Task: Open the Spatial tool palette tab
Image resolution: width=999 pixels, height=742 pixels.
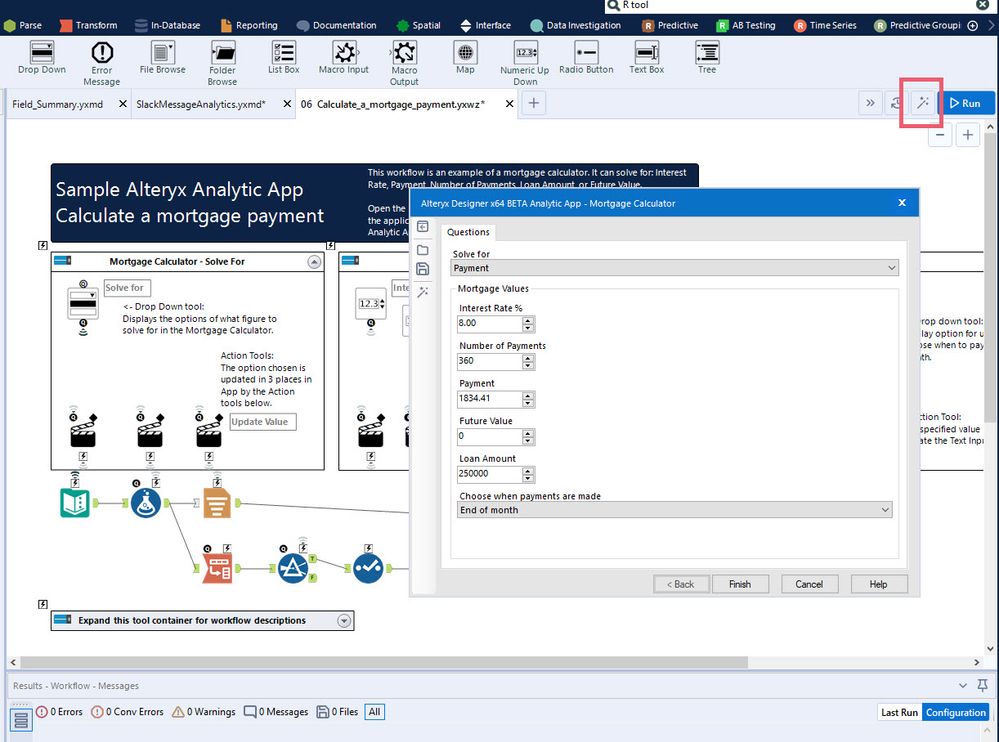Action: click(418, 25)
